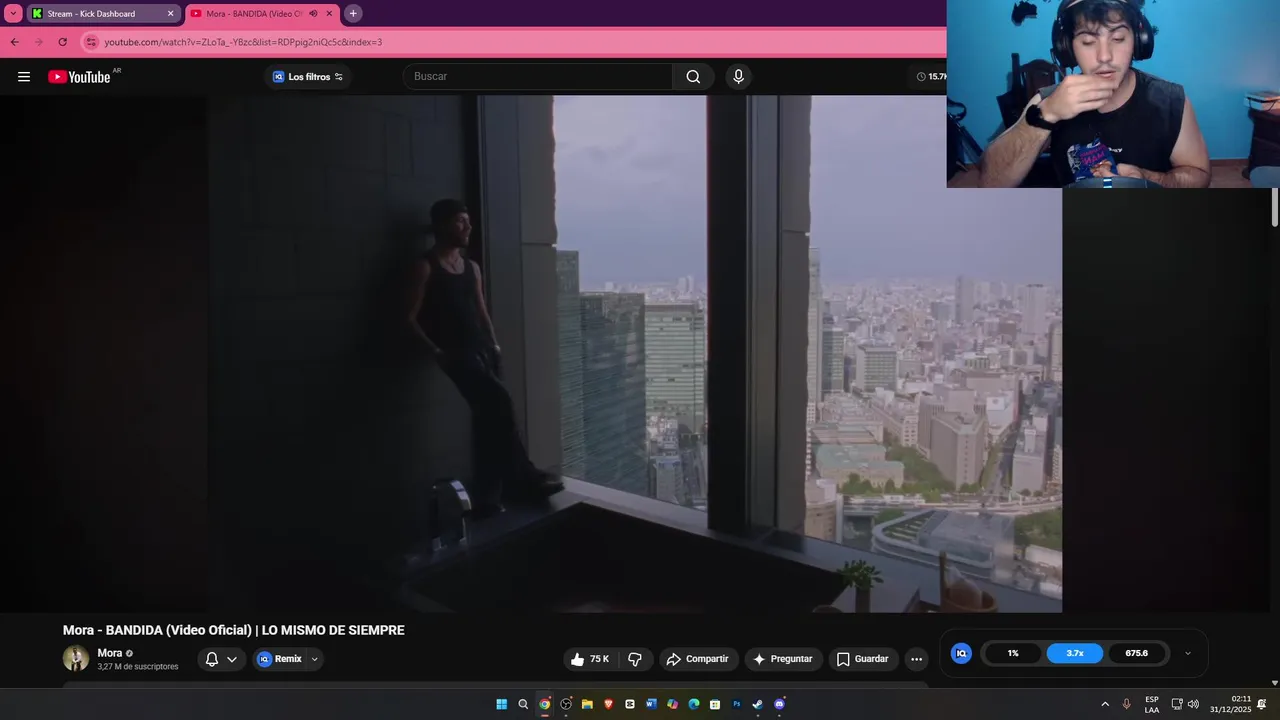Close the Kick Dashboard tab
Viewport: 1280px width, 720px height.
tap(170, 14)
